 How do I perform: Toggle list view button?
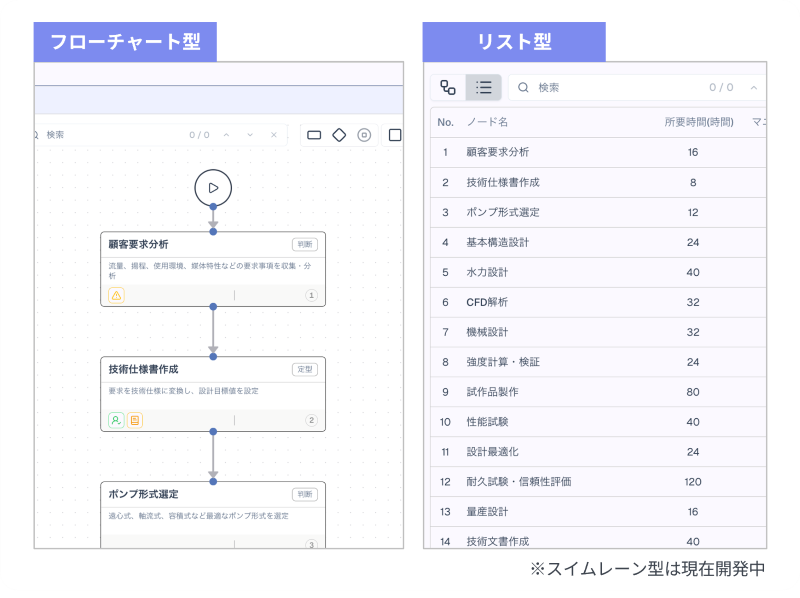pos(484,88)
